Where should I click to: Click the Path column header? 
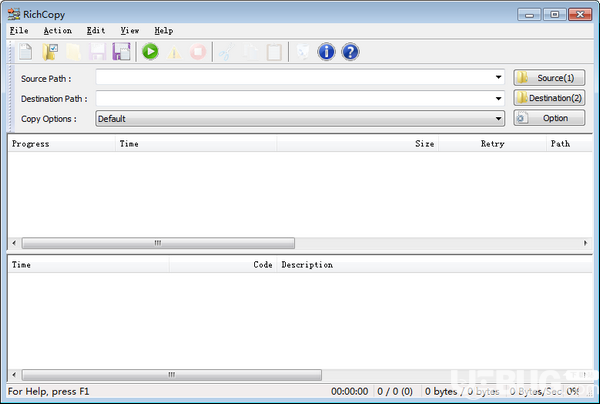tap(569, 144)
